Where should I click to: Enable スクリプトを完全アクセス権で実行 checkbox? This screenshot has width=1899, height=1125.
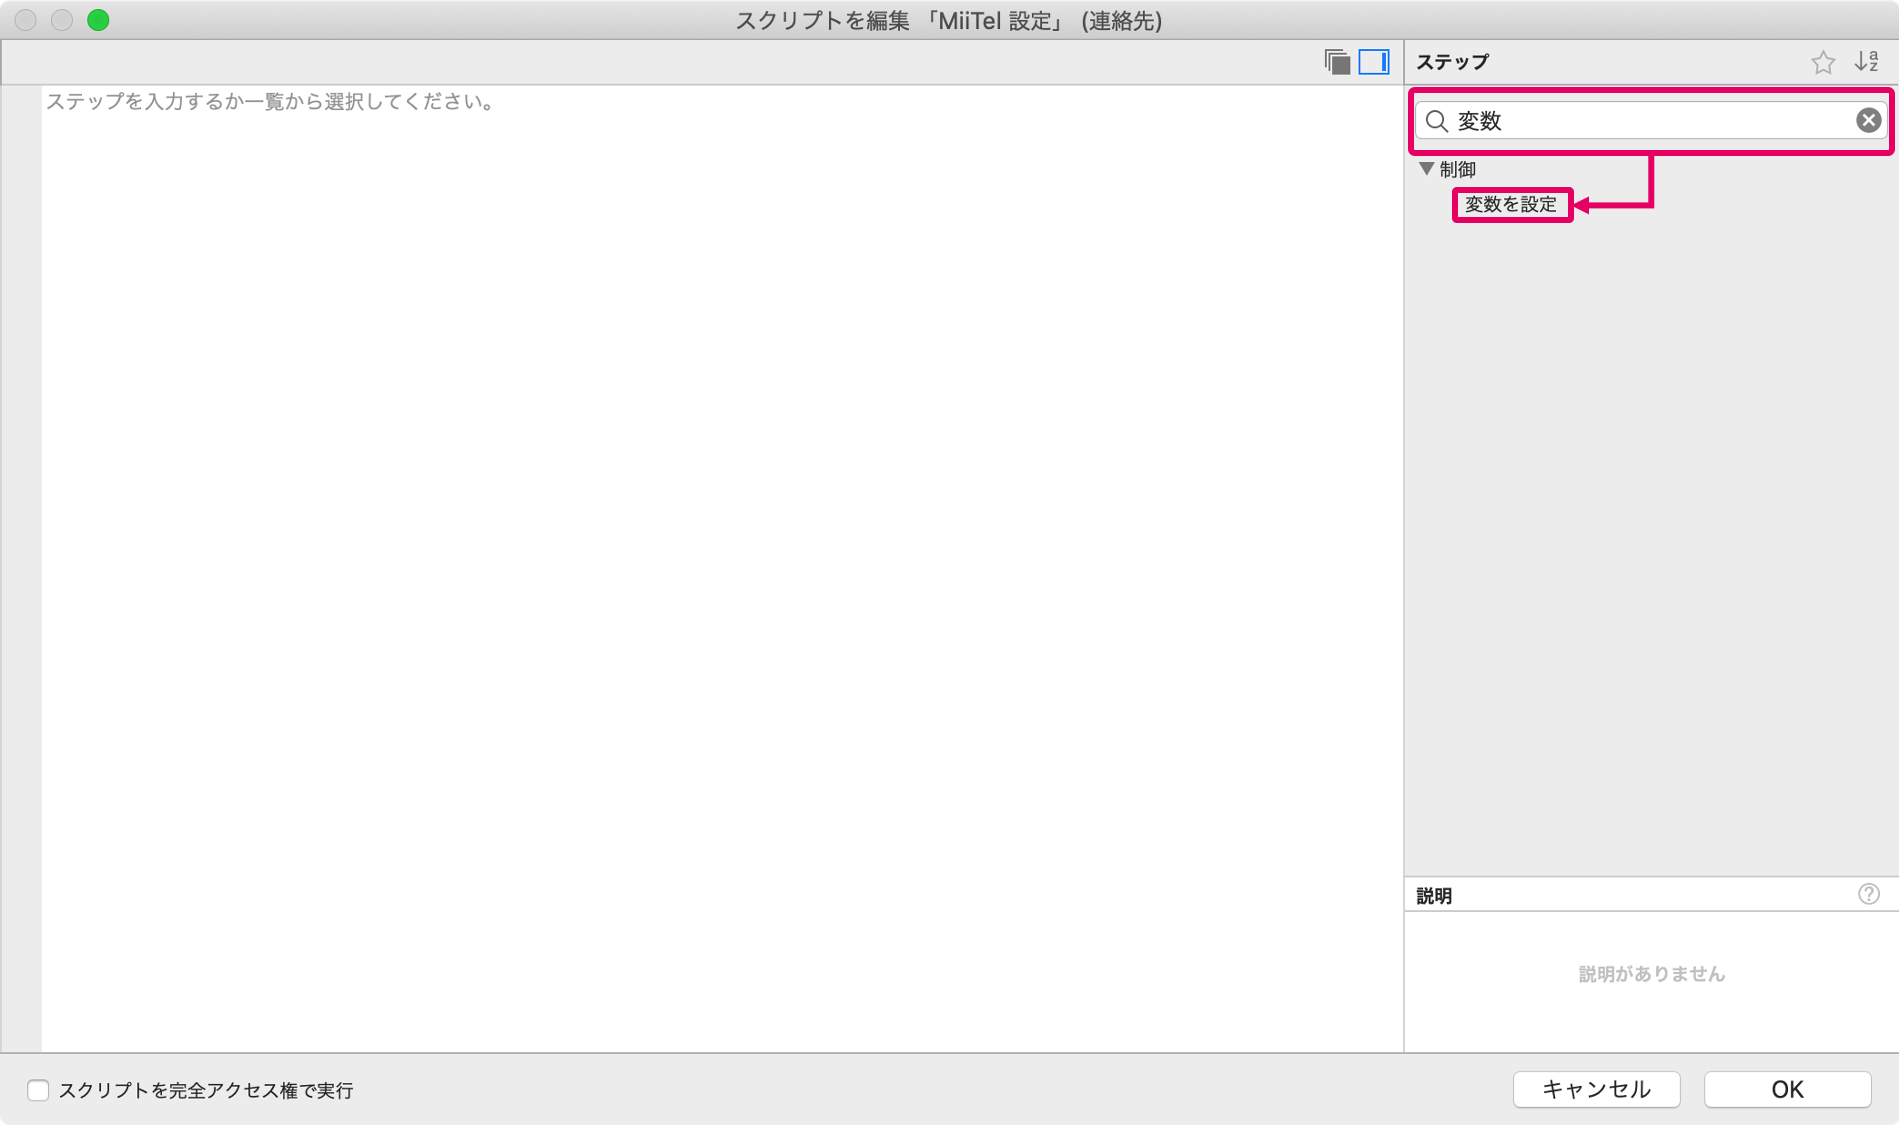tap(38, 1090)
